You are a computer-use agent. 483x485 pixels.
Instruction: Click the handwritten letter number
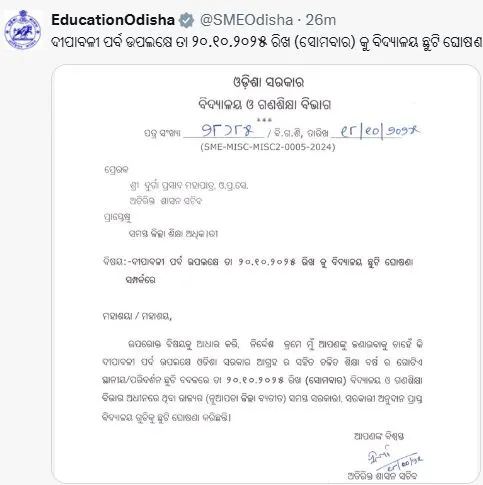point(227,130)
